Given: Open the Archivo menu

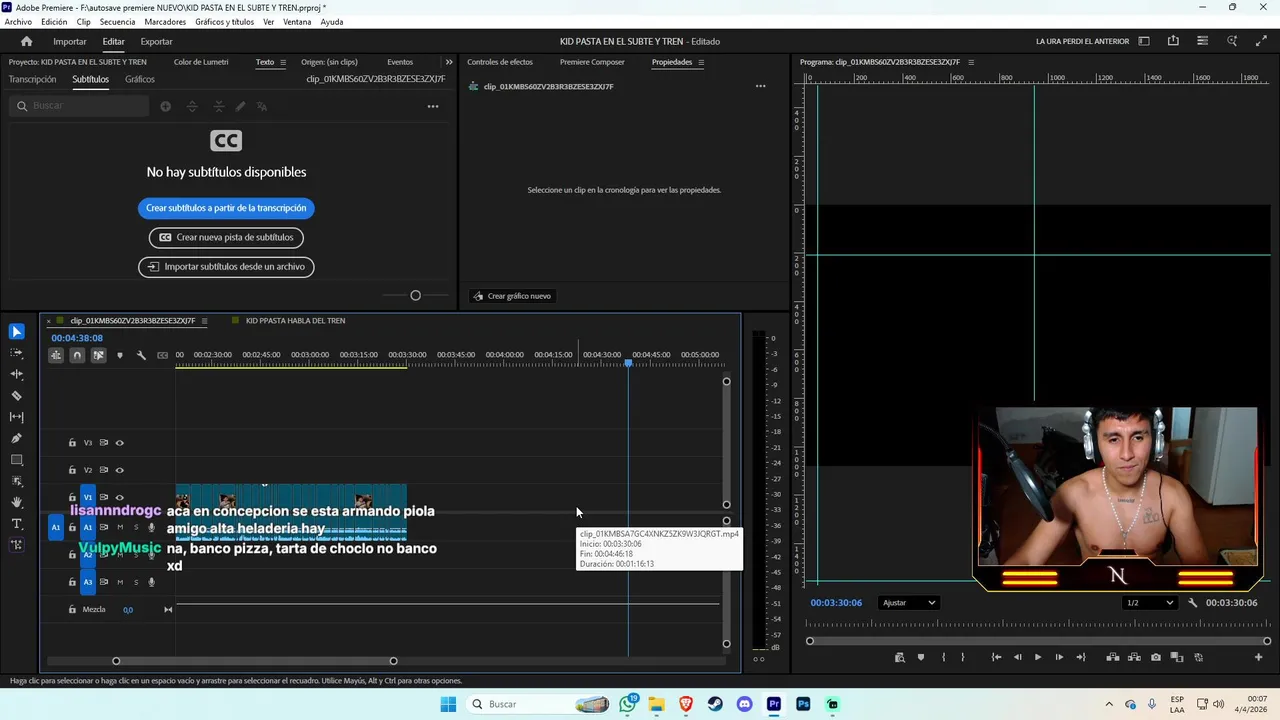Looking at the screenshot, I should [x=18, y=22].
